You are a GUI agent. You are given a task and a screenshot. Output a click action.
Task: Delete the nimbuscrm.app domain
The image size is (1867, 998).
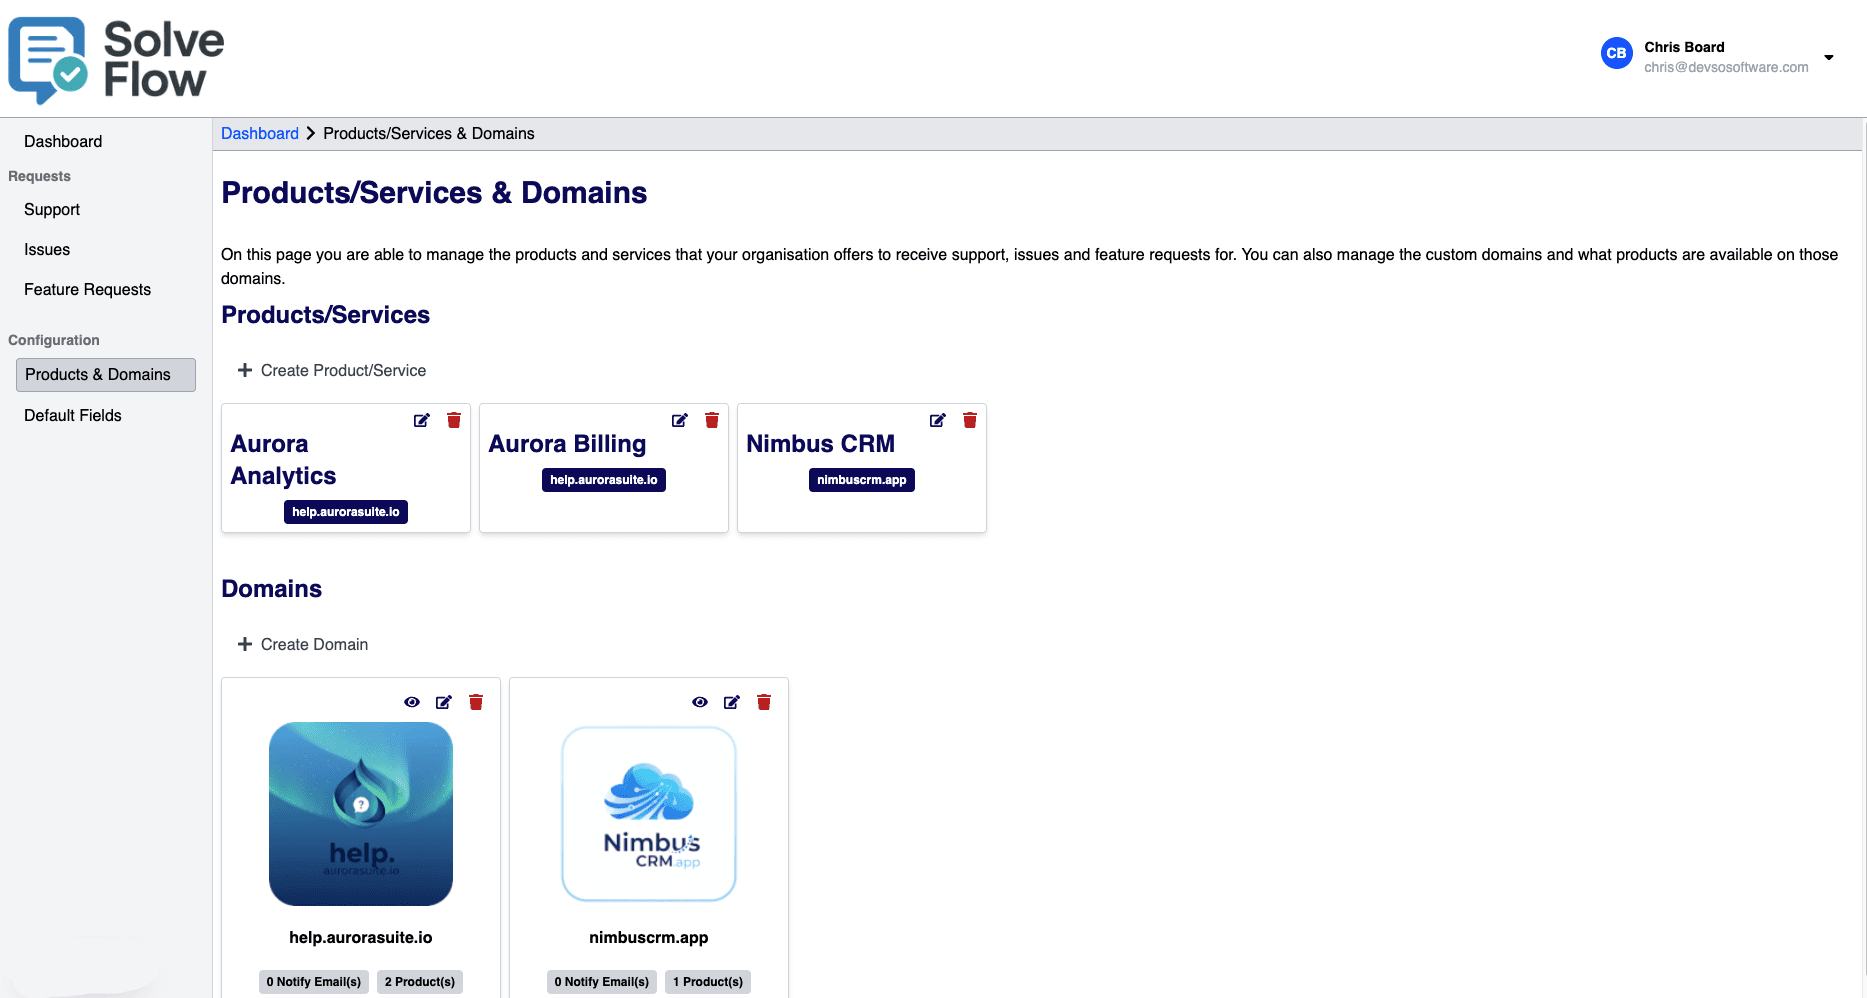coord(763,702)
